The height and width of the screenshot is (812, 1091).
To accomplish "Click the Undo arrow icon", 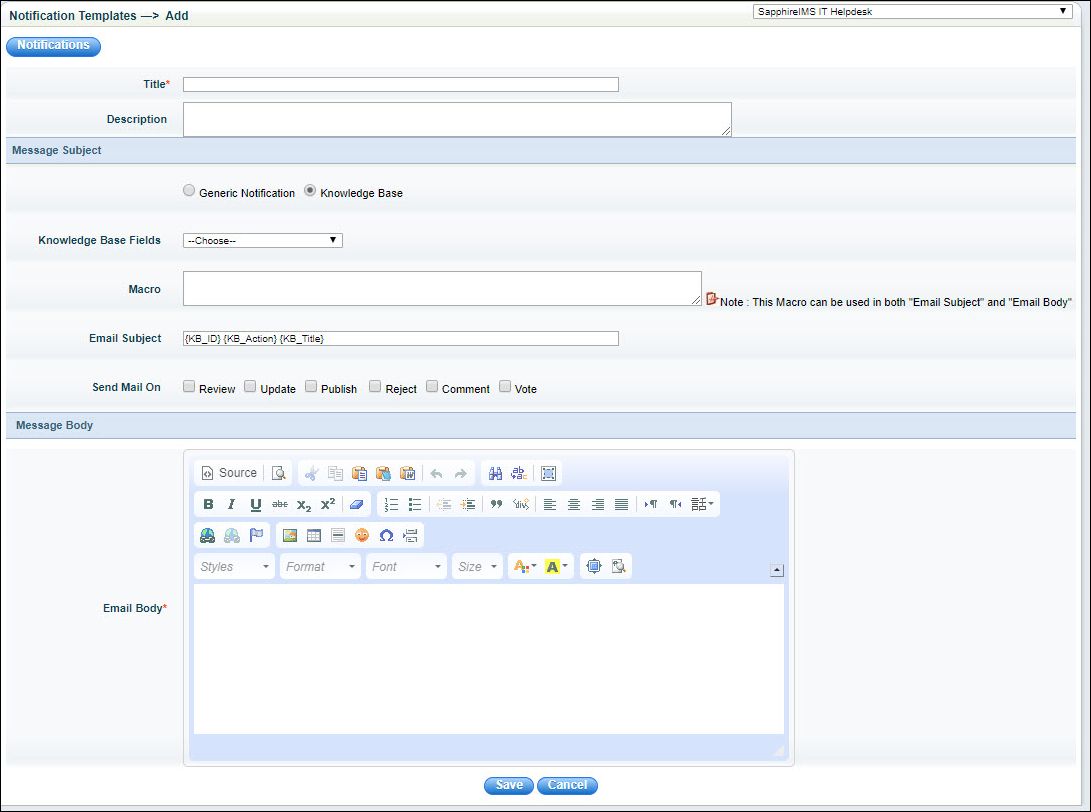I will coord(436,473).
